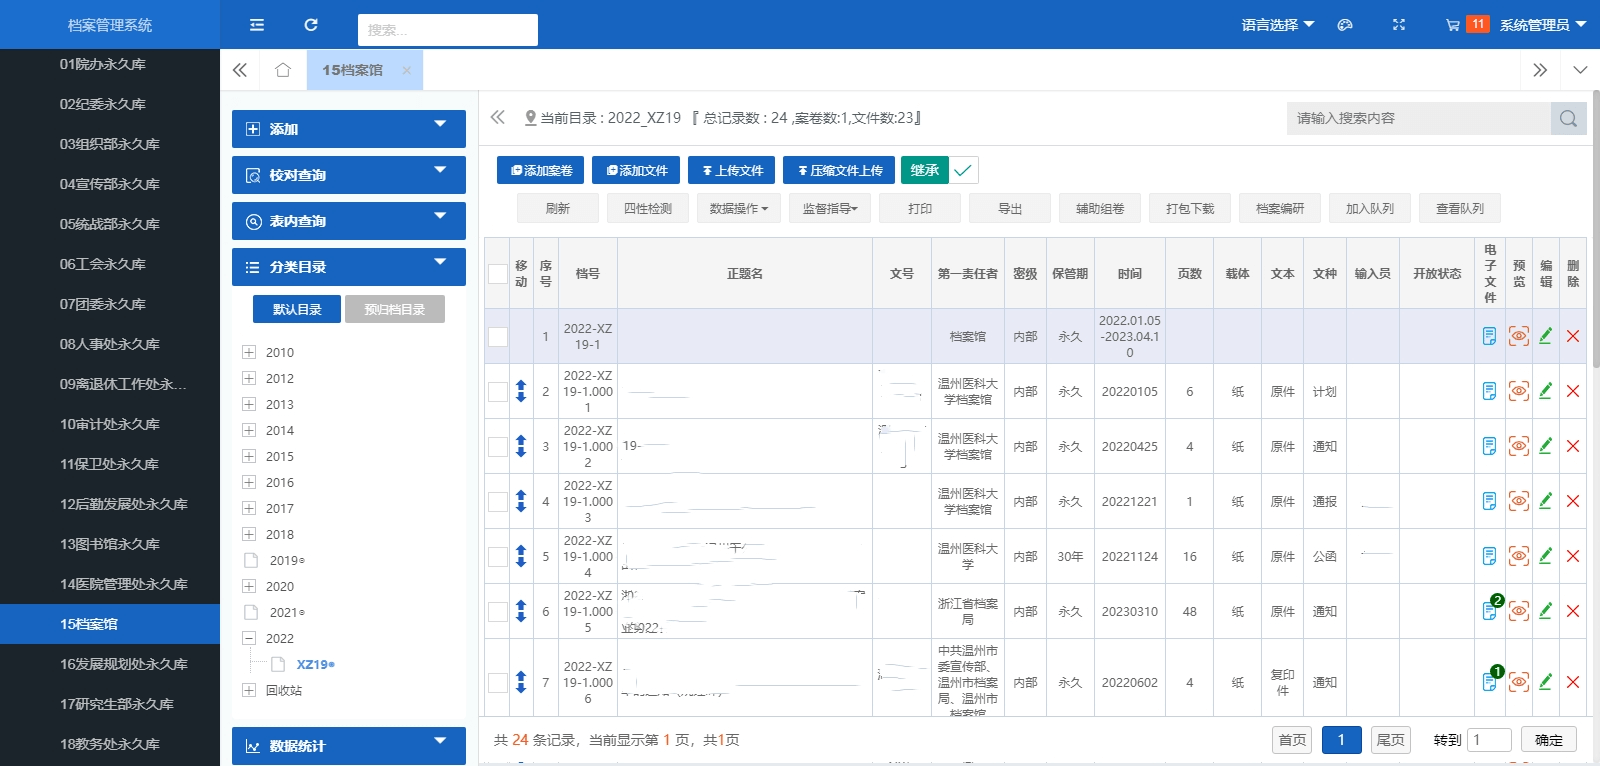The width and height of the screenshot is (1600, 766).
Task: Select 14医院管理处永久库 in sidebar
Action: tap(123, 584)
